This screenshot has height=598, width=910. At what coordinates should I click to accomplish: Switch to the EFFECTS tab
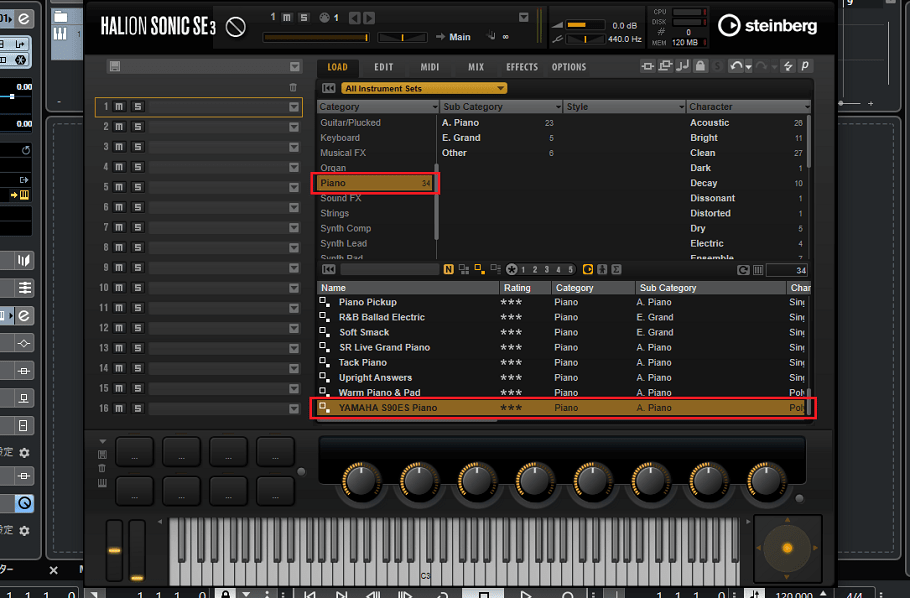[522, 67]
